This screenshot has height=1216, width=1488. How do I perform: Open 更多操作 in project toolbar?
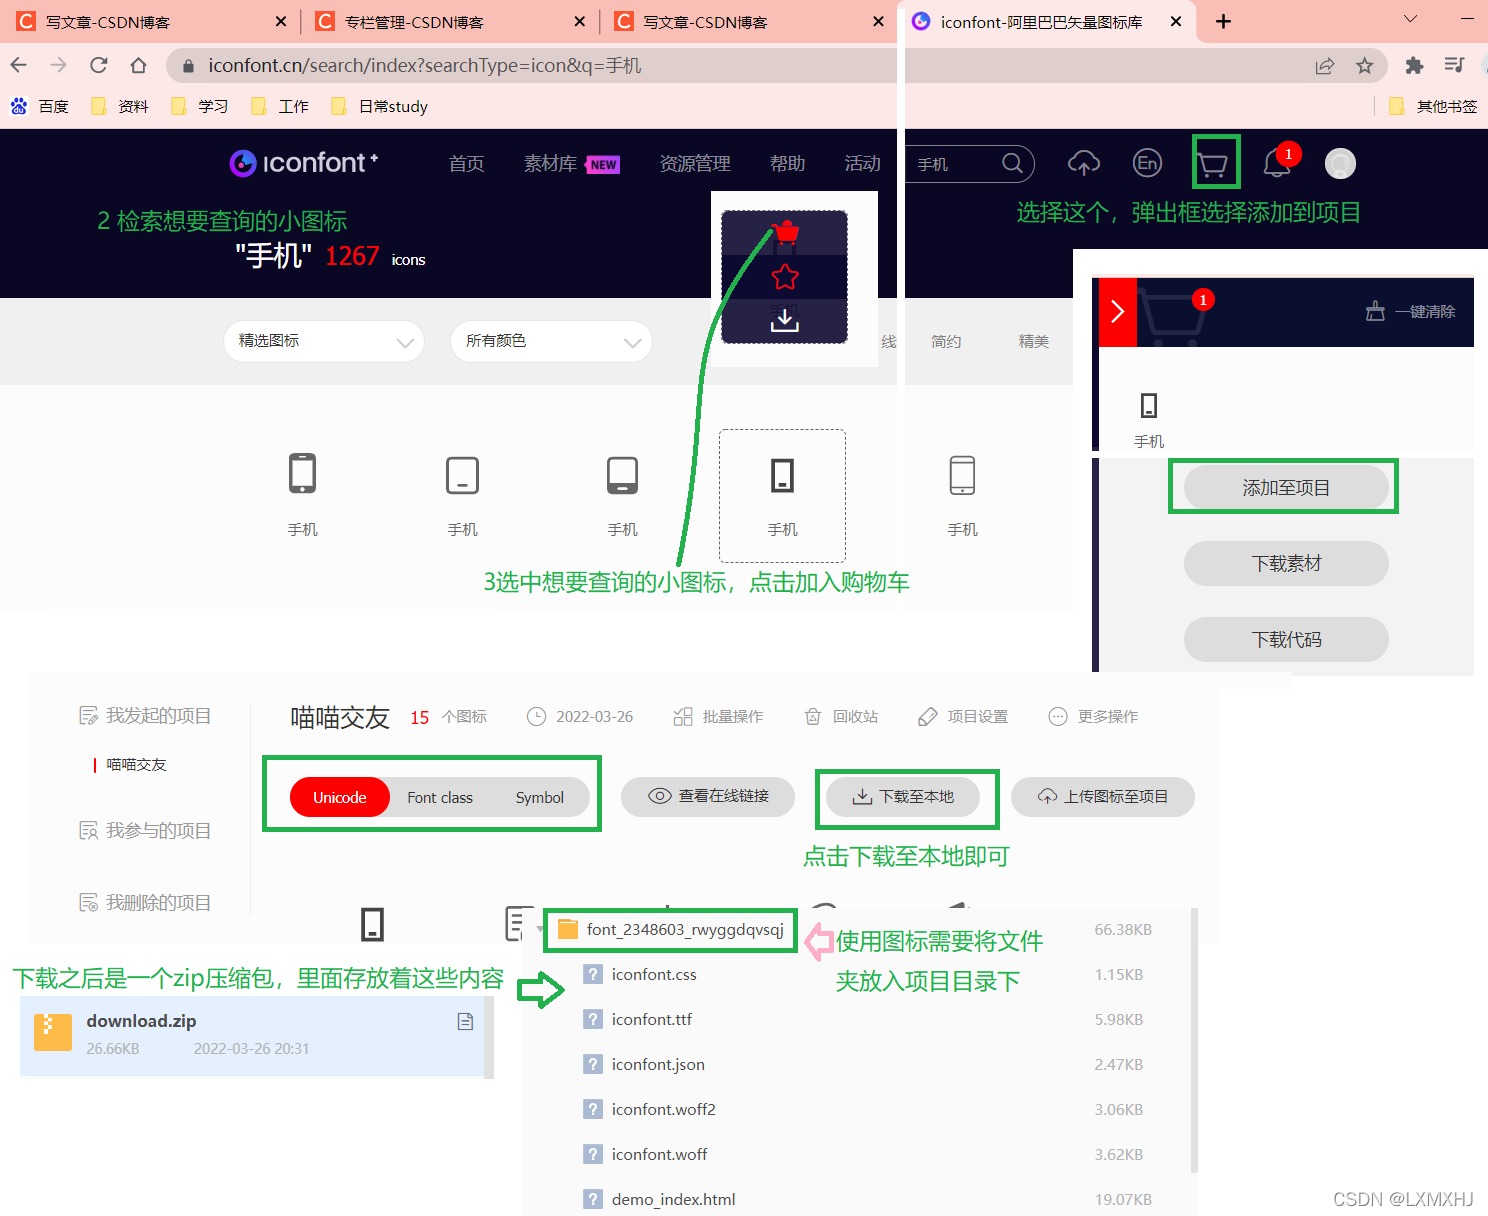[x=1093, y=716]
